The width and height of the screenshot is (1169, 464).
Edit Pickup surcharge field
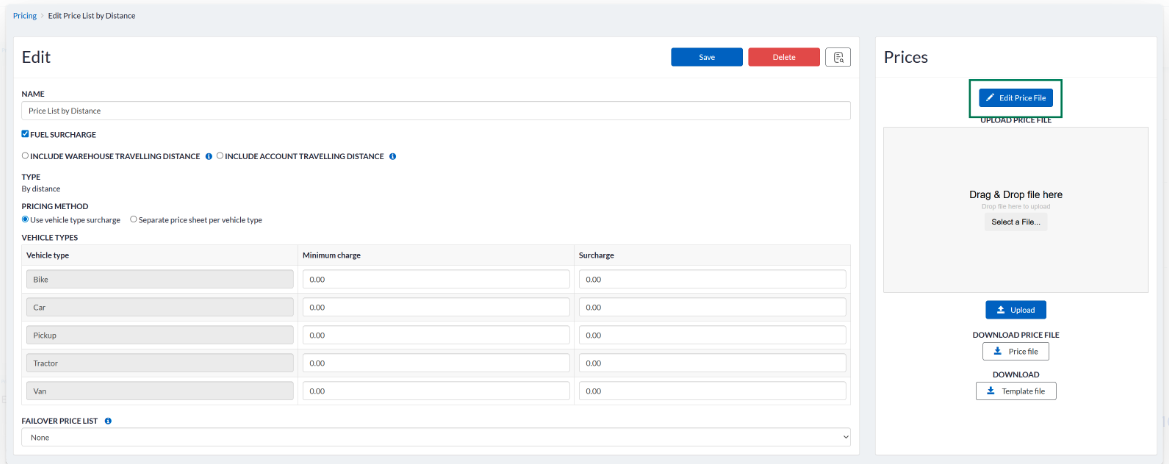(713, 335)
